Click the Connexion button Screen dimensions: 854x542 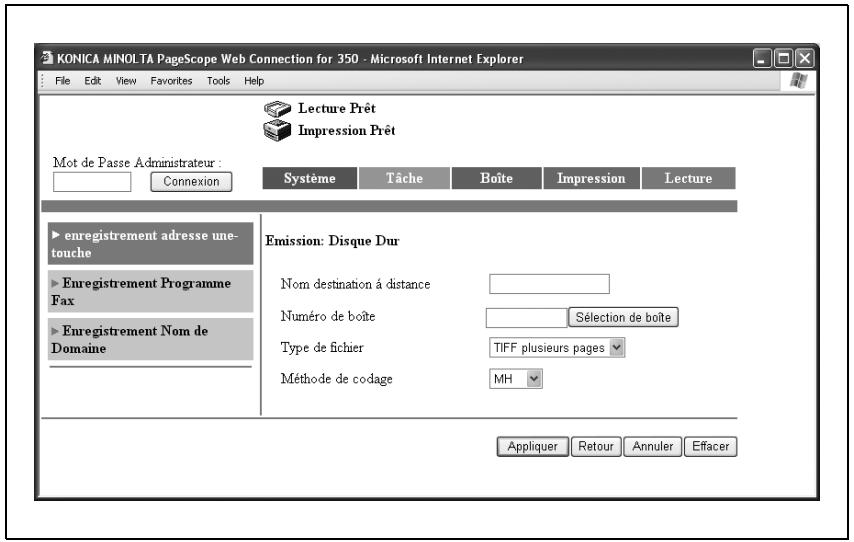(191, 182)
